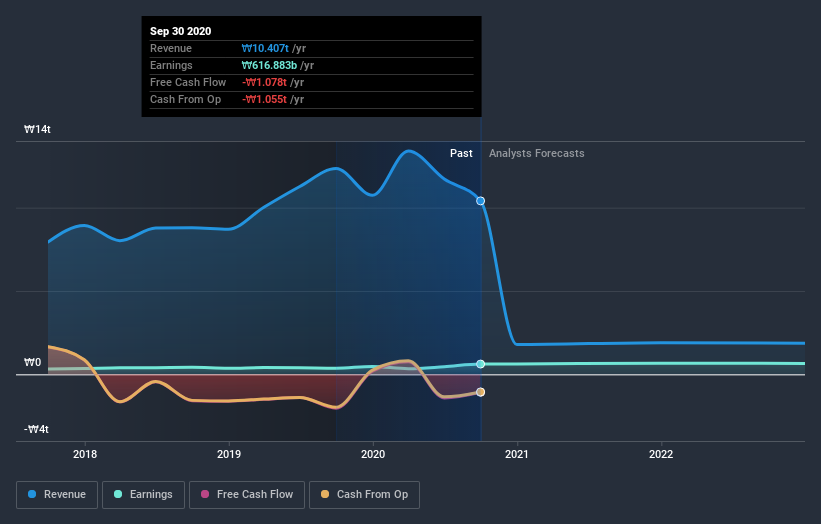Click the ₩10.407t revenue value in tooltip
The image size is (821, 524).
[x=265, y=48]
